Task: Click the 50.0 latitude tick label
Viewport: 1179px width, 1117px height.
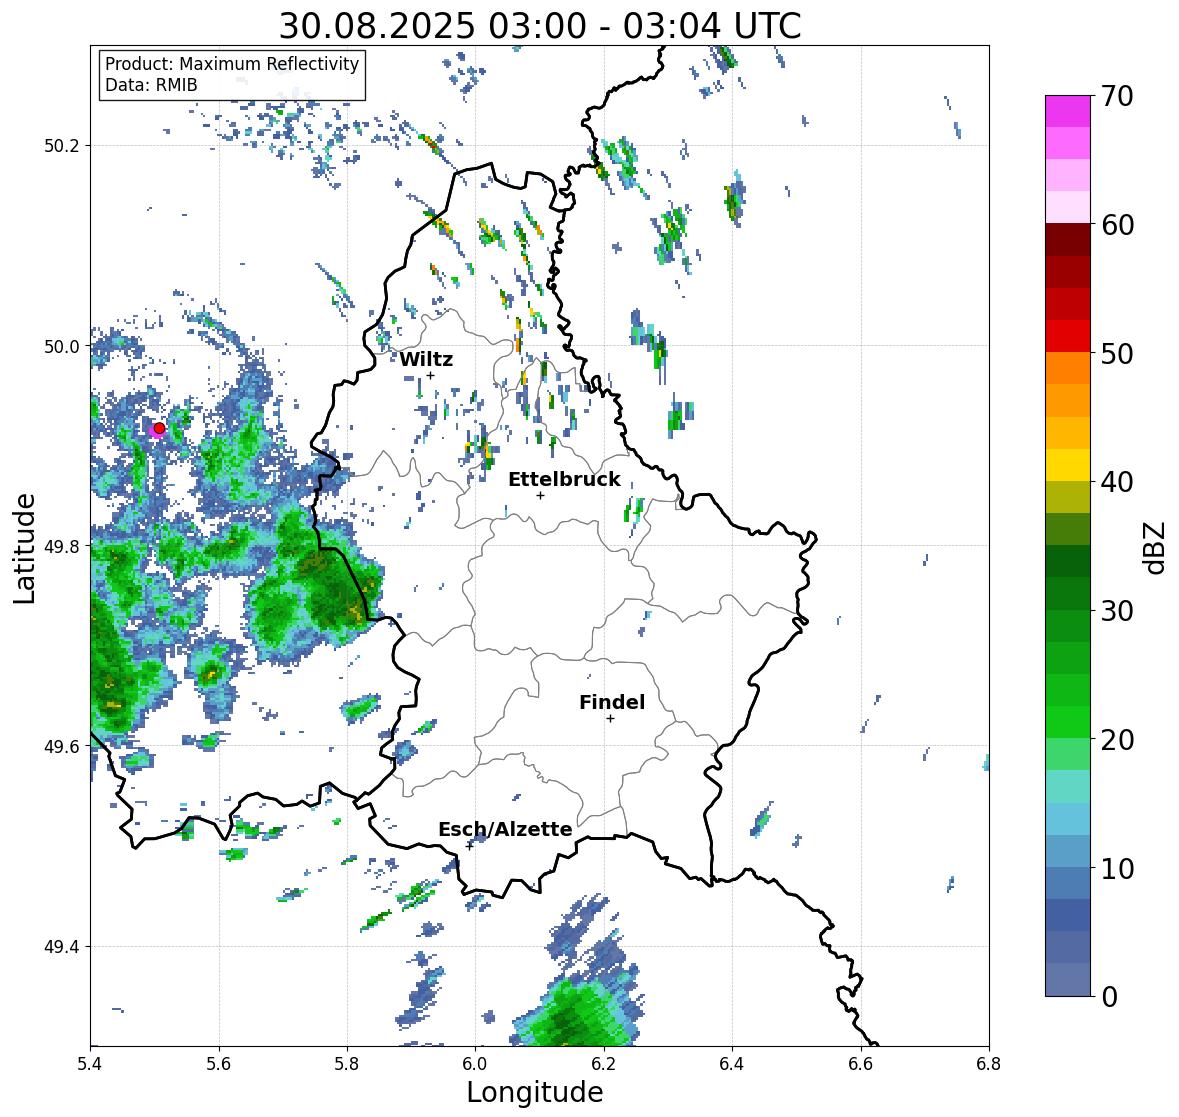Action: point(62,347)
